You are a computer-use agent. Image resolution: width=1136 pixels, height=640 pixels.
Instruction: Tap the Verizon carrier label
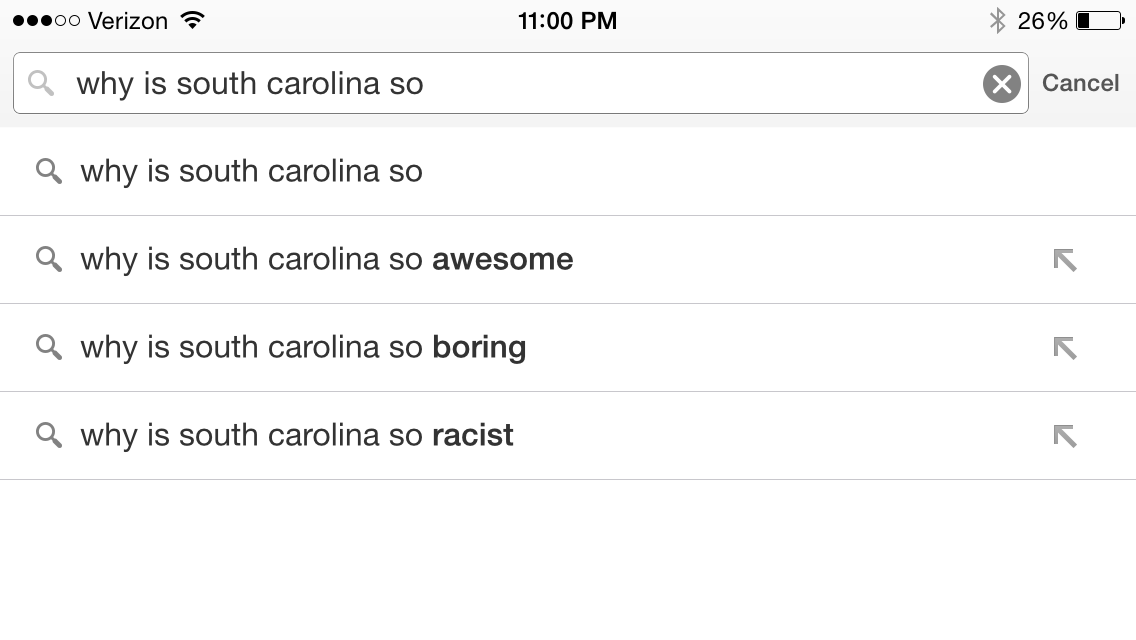127,20
